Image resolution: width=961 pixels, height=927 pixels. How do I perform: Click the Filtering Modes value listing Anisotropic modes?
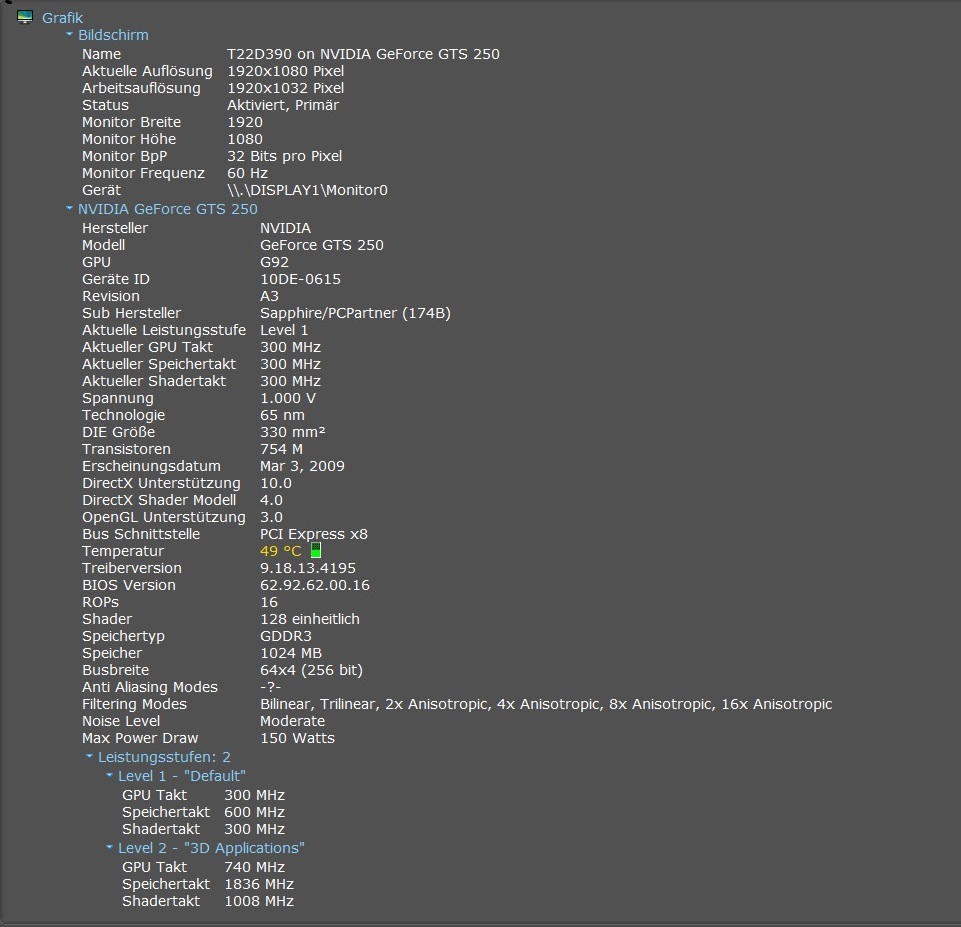point(546,705)
